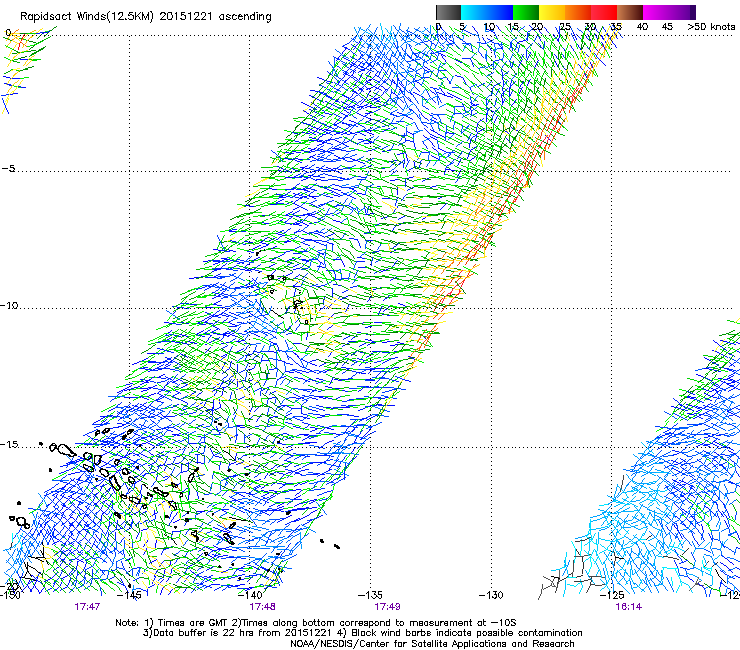Click the '-130' longitude axis label
Image resolution: width=740 pixels, height=650 pixels.
click(x=491, y=595)
